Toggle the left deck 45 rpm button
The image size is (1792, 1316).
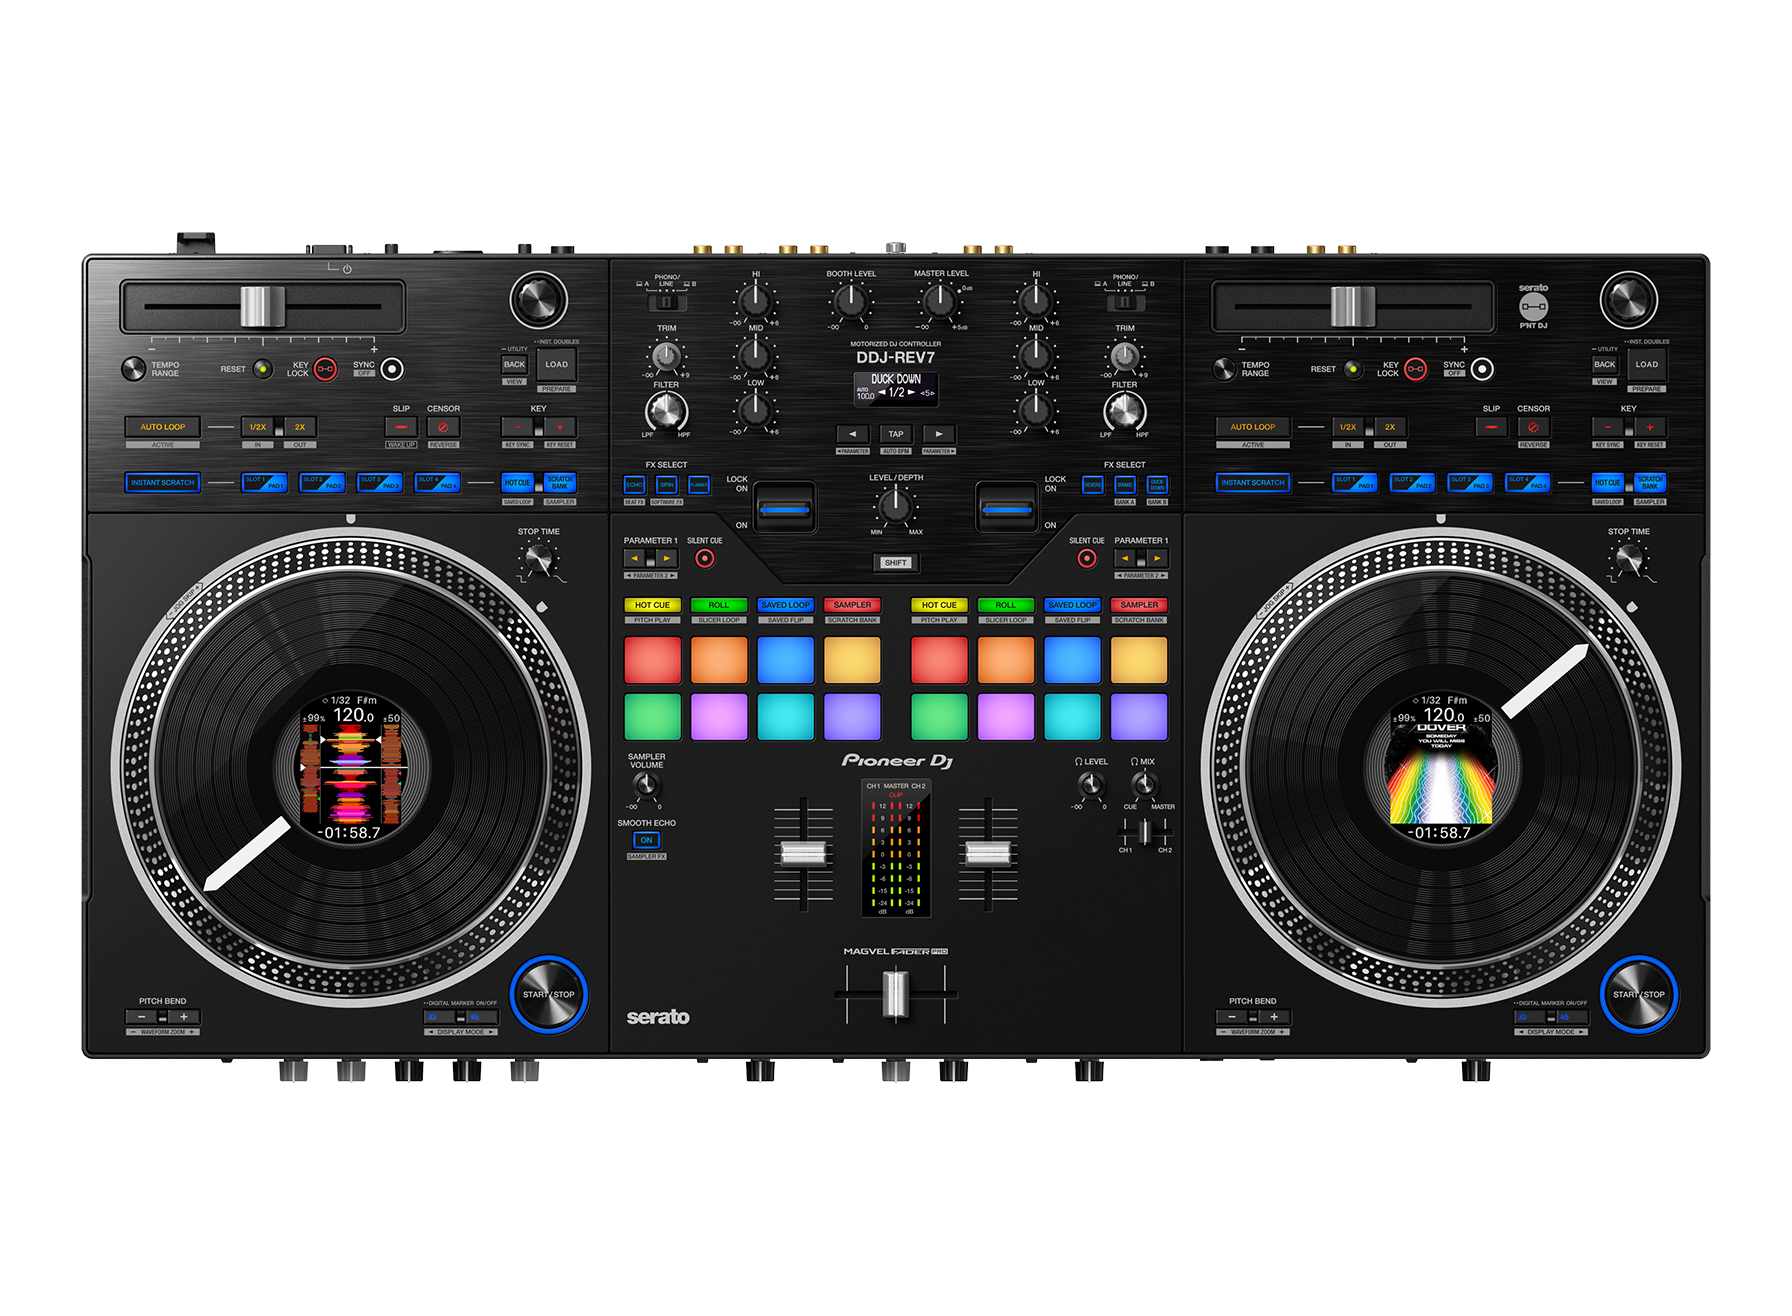tap(482, 1017)
